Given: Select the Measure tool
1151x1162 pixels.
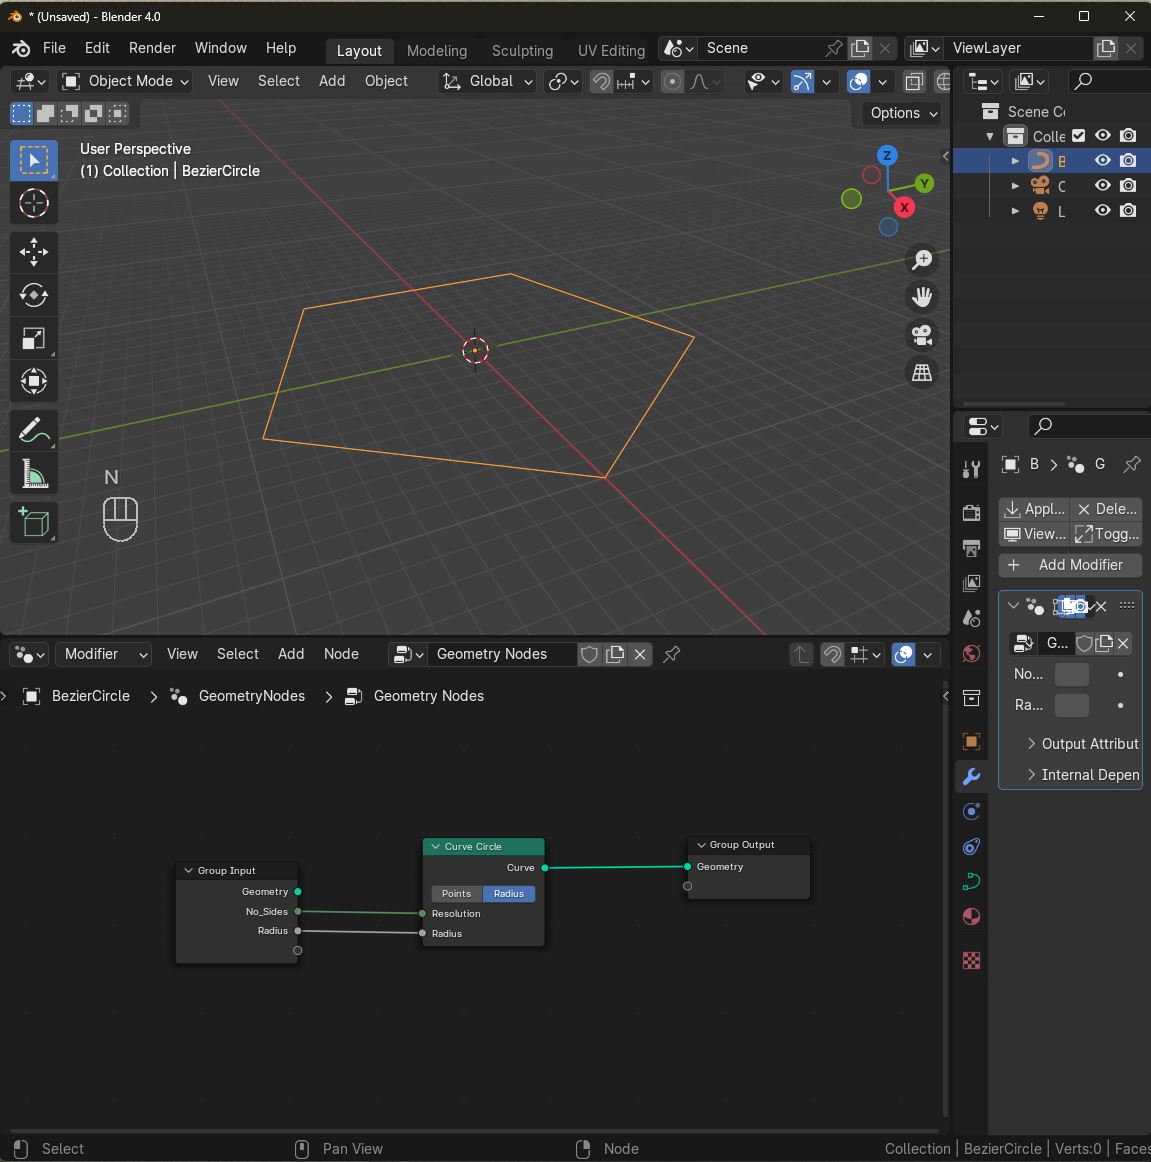Looking at the screenshot, I should click(x=33, y=476).
